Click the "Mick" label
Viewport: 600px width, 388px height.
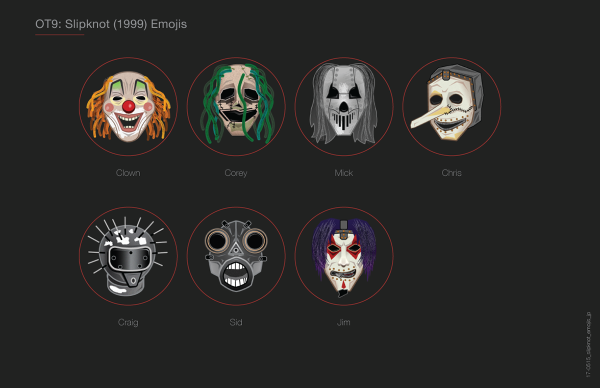[344, 173]
